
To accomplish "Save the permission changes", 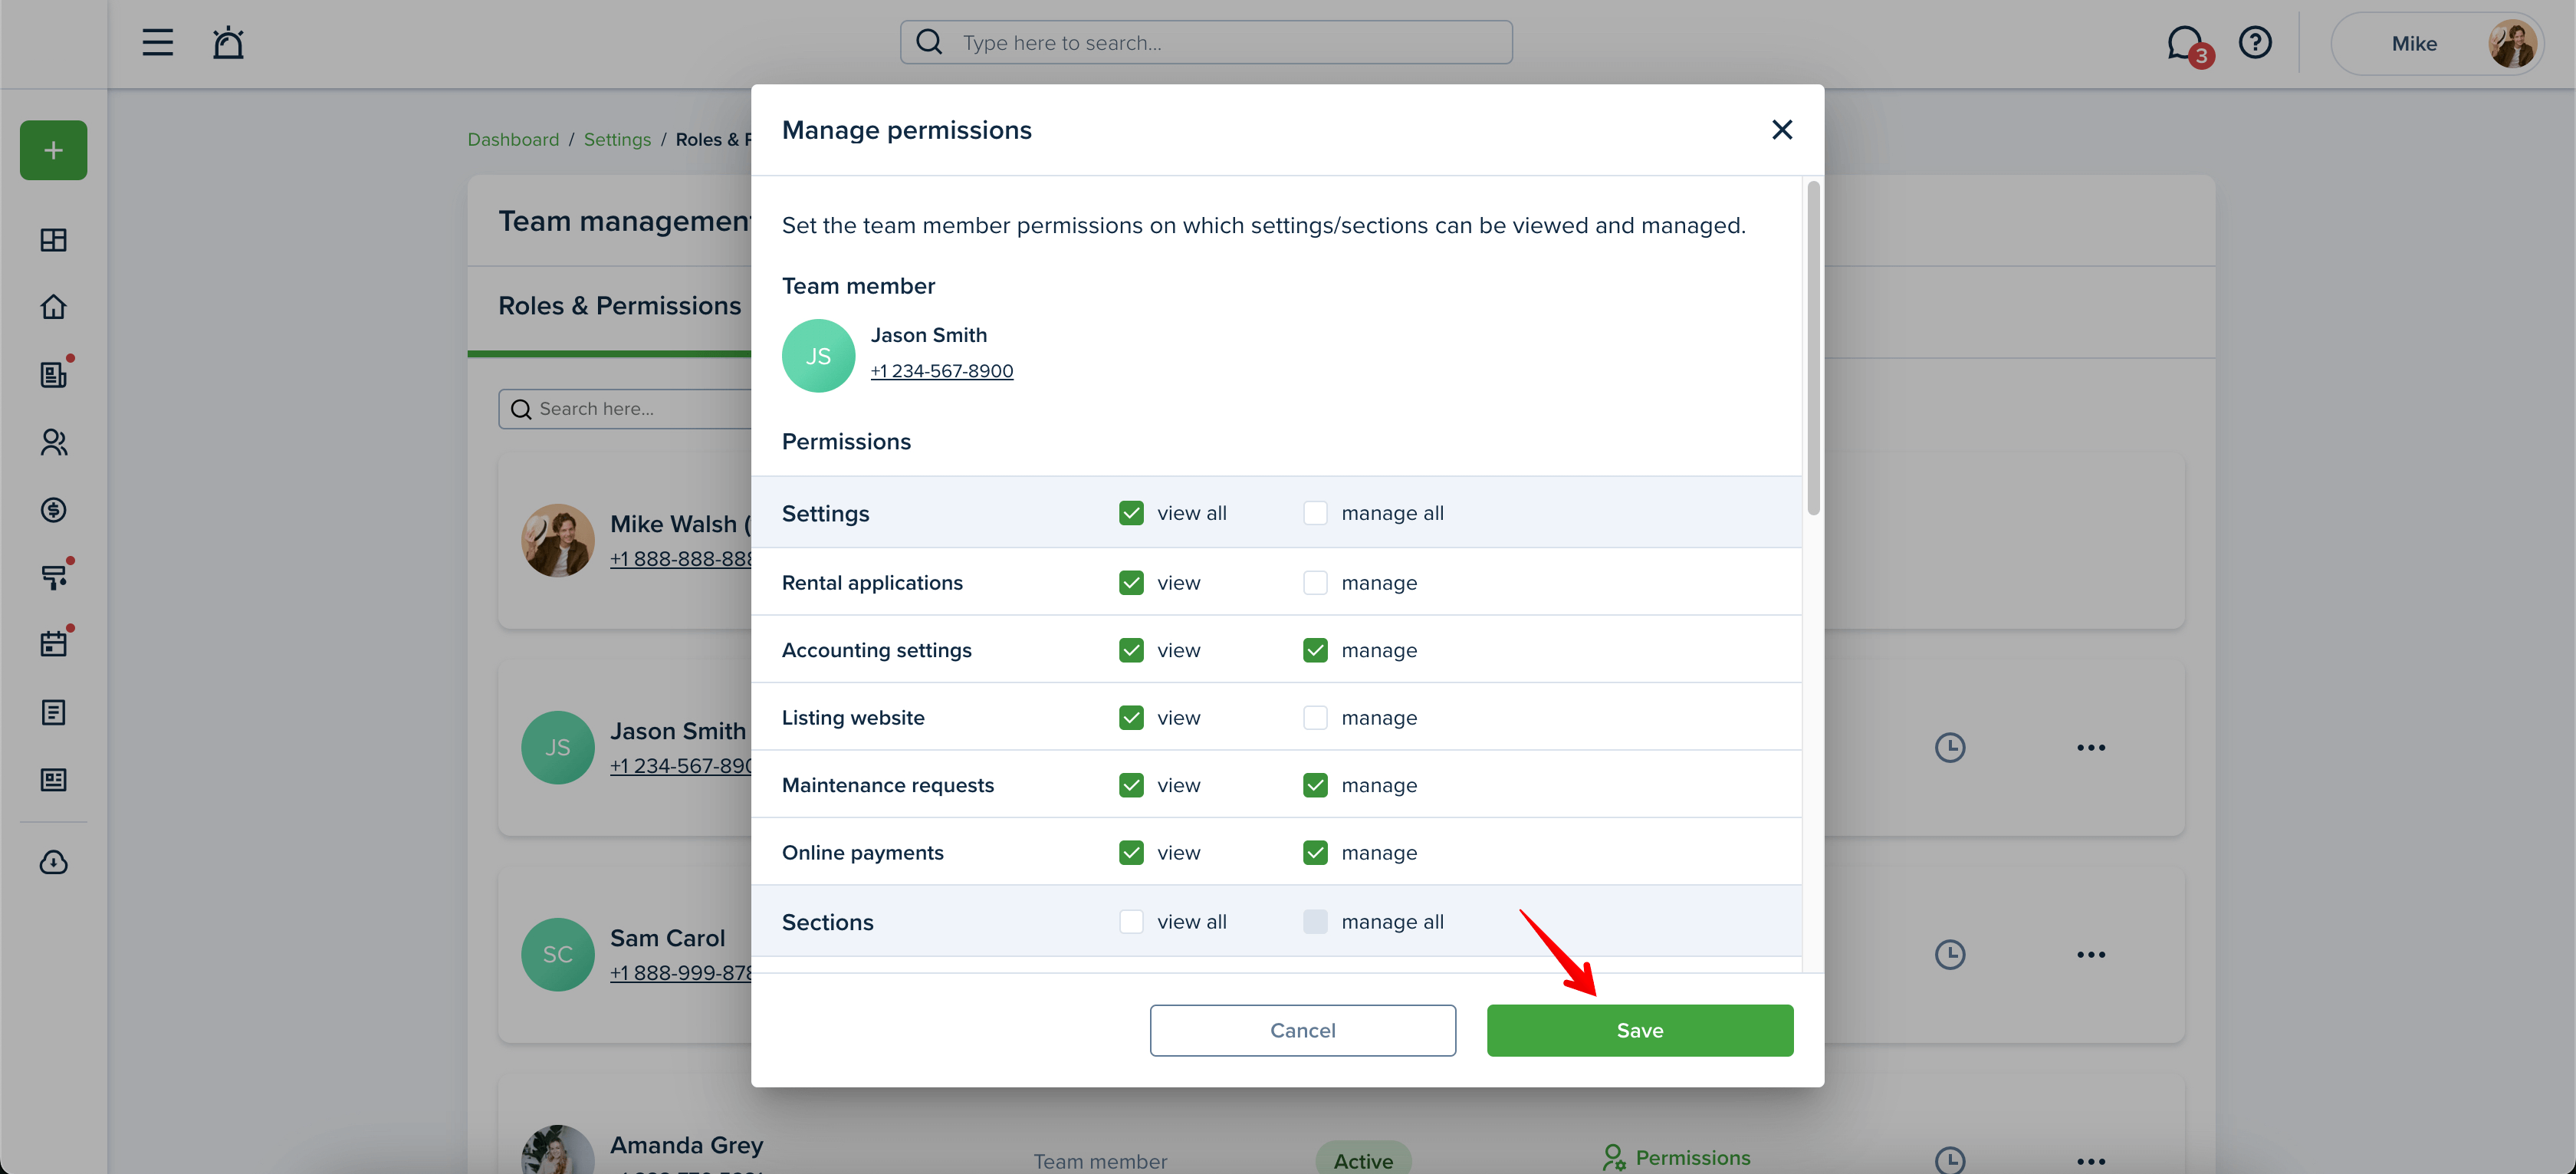I will coord(1640,1030).
